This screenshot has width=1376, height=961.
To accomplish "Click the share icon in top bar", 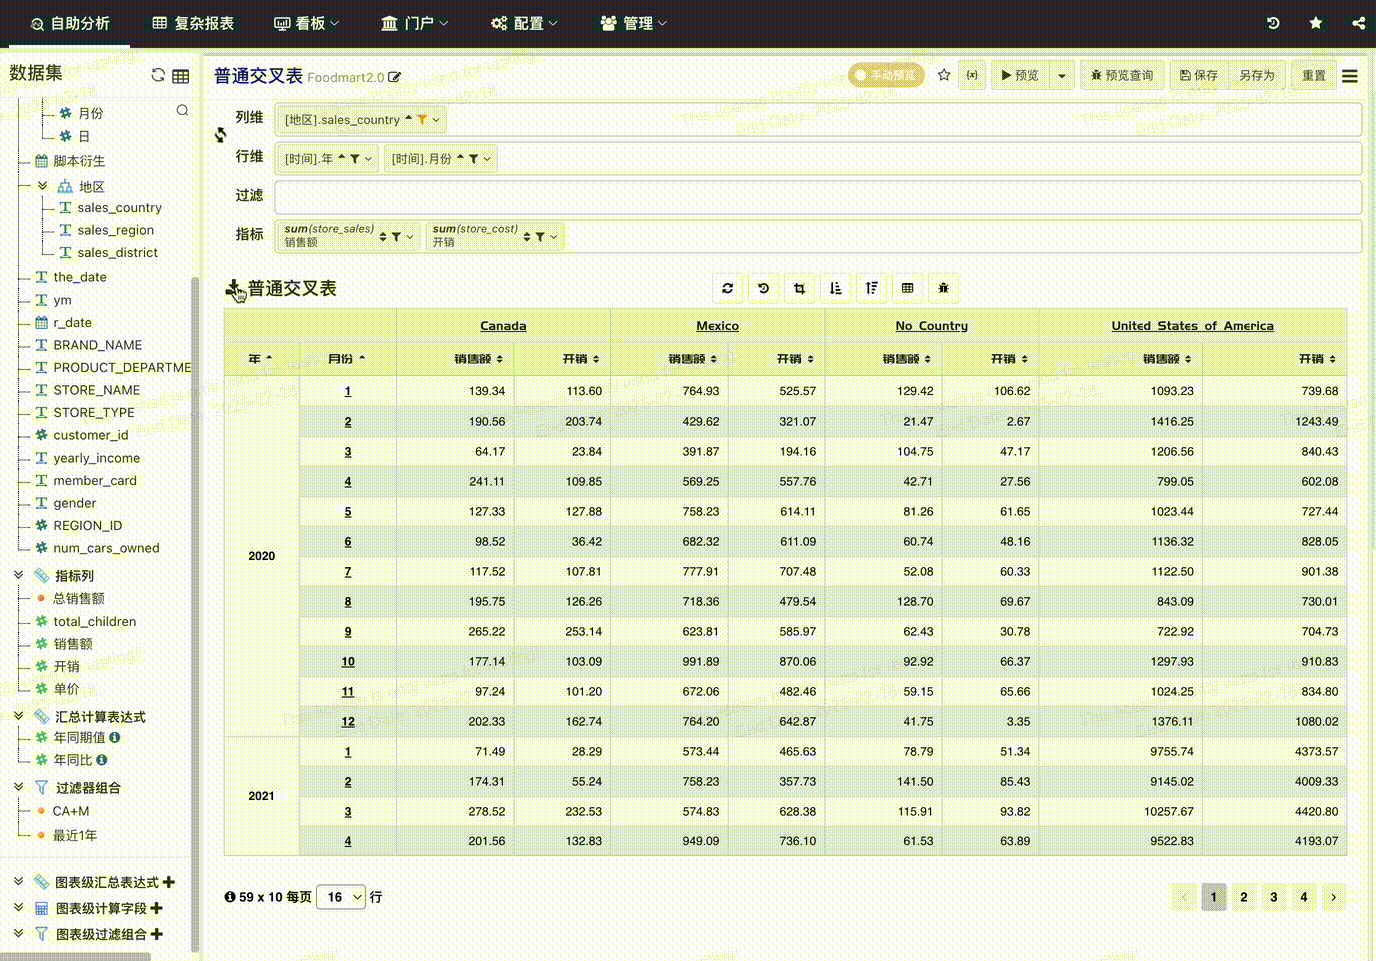I will click(1358, 23).
